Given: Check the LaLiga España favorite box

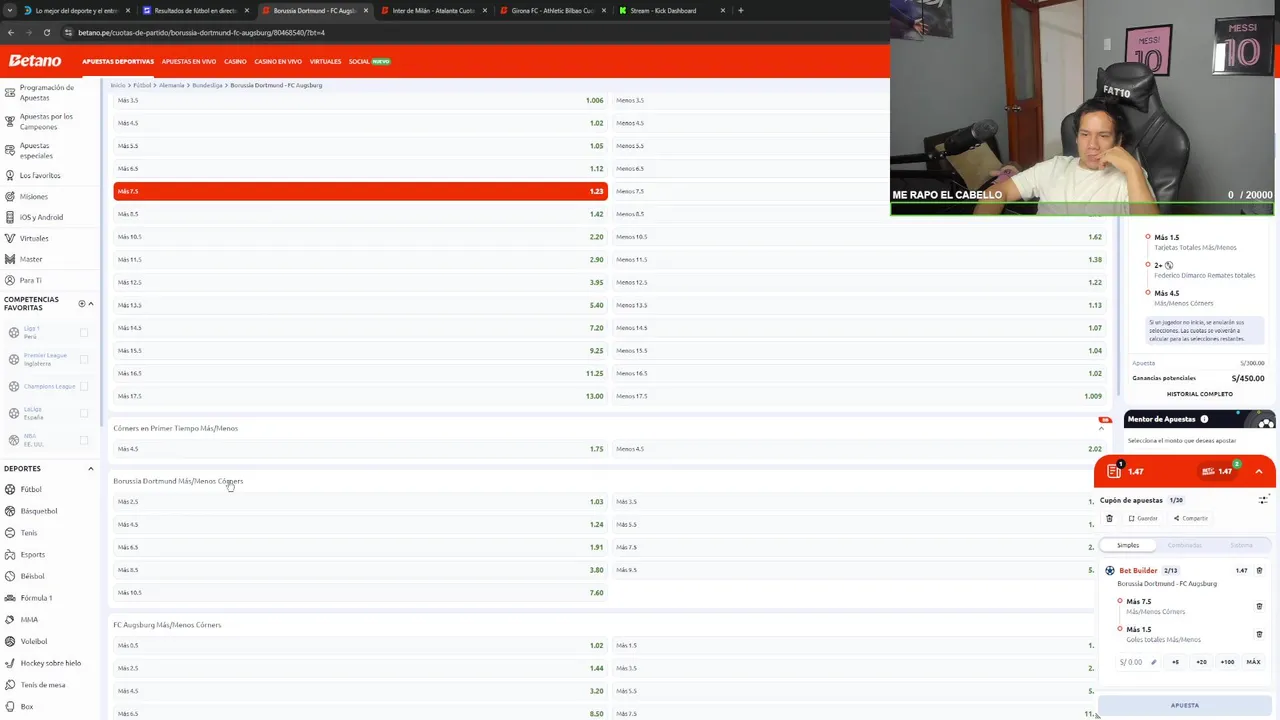Looking at the screenshot, I should tap(84, 413).
